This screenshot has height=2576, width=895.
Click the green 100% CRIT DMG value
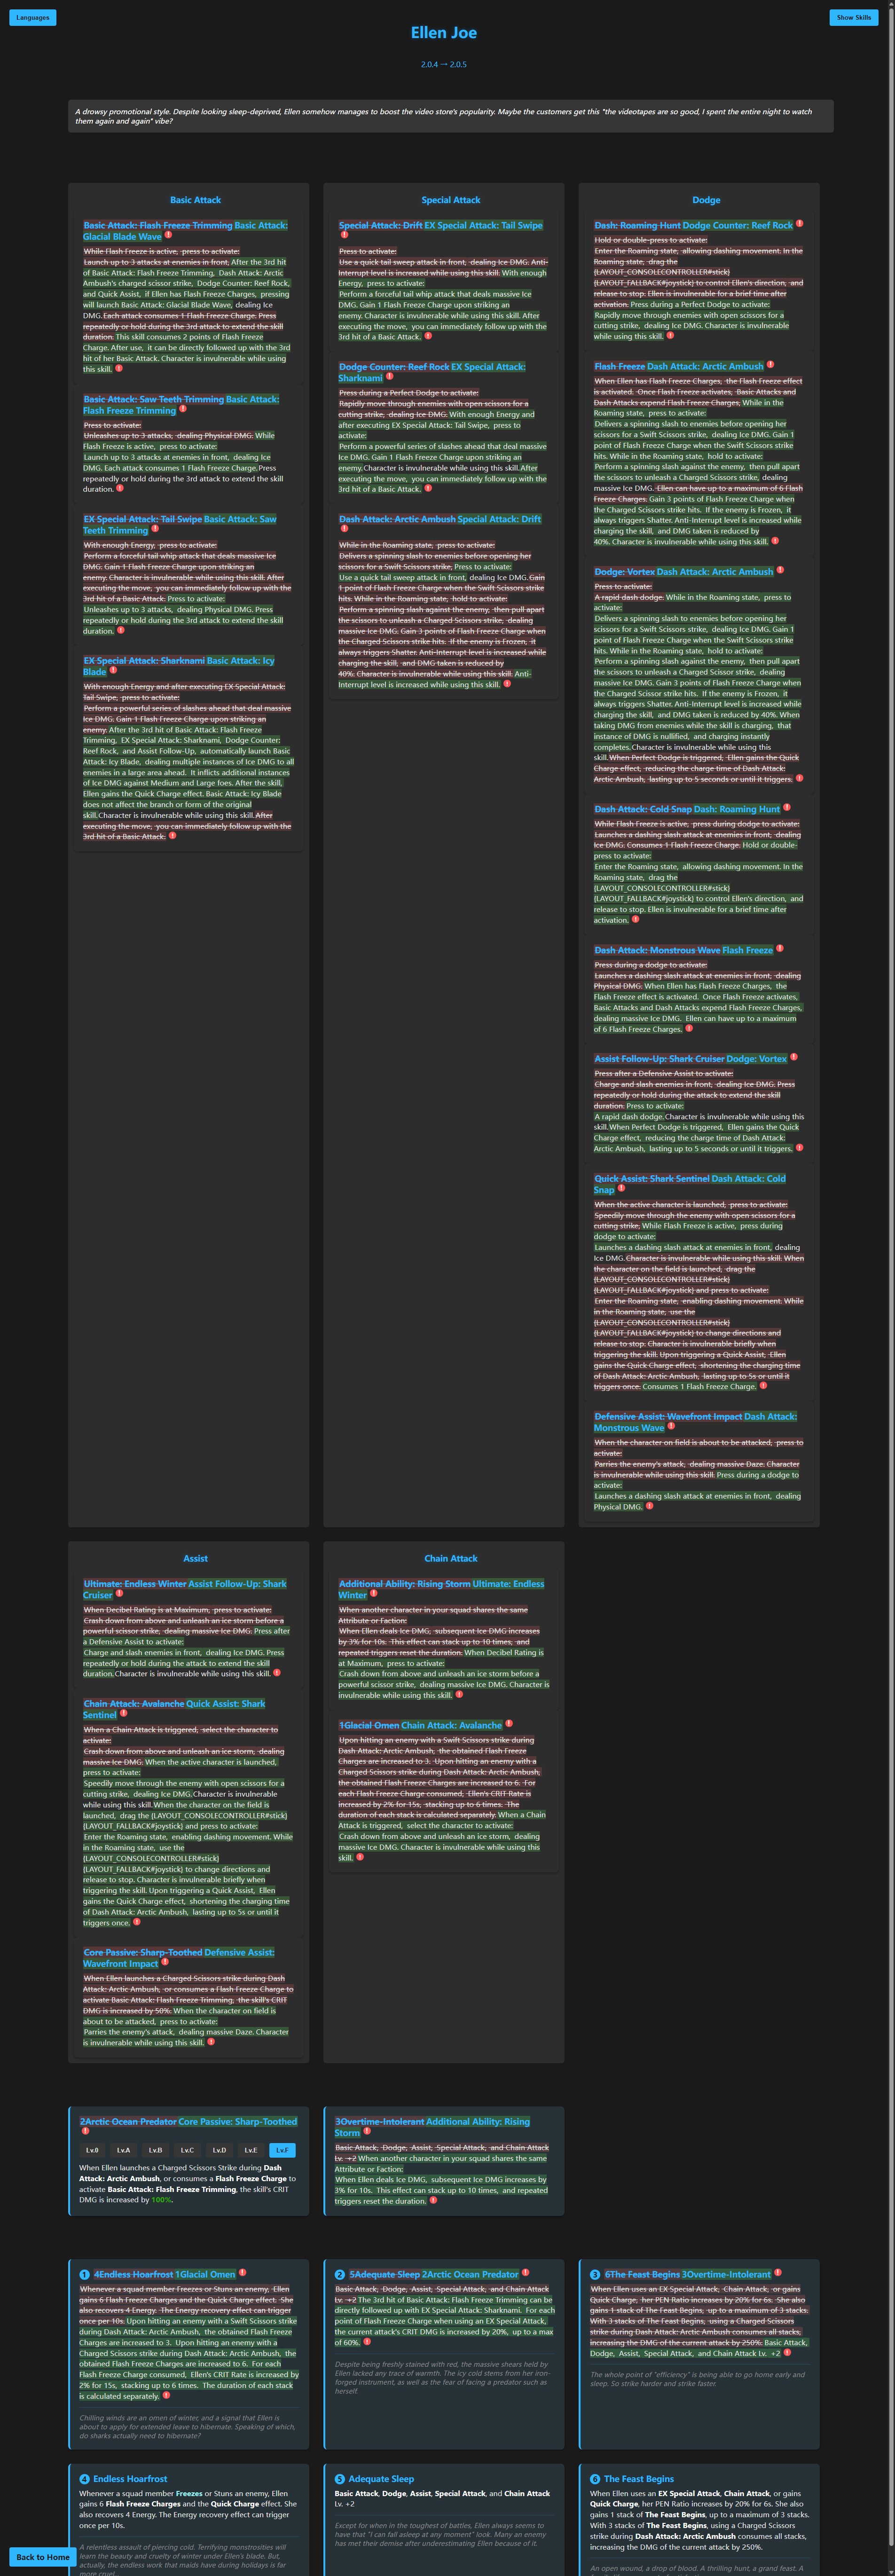pyautogui.click(x=162, y=2200)
